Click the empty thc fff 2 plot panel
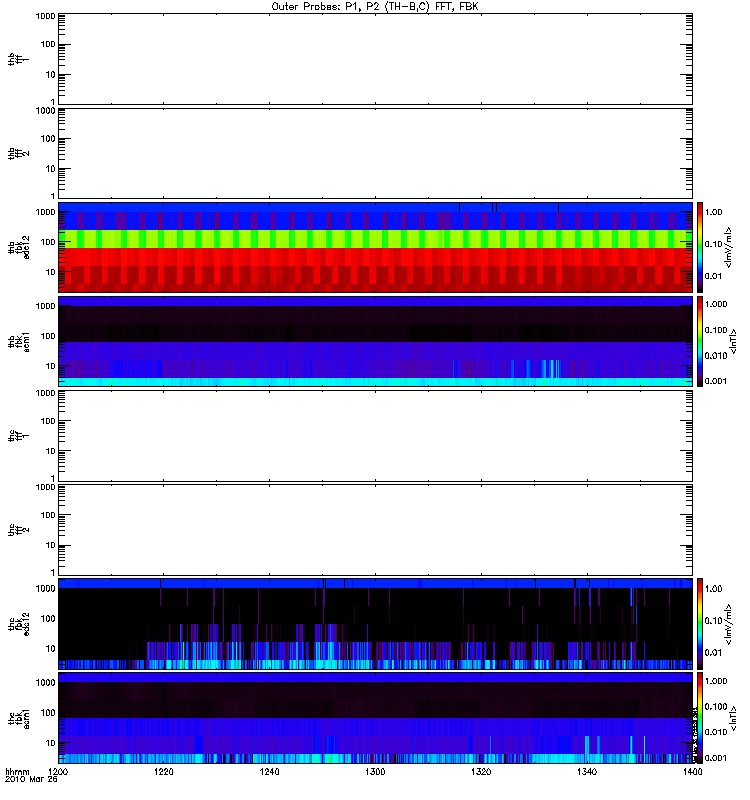This screenshot has height=800, width=750. pyautogui.click(x=376, y=530)
